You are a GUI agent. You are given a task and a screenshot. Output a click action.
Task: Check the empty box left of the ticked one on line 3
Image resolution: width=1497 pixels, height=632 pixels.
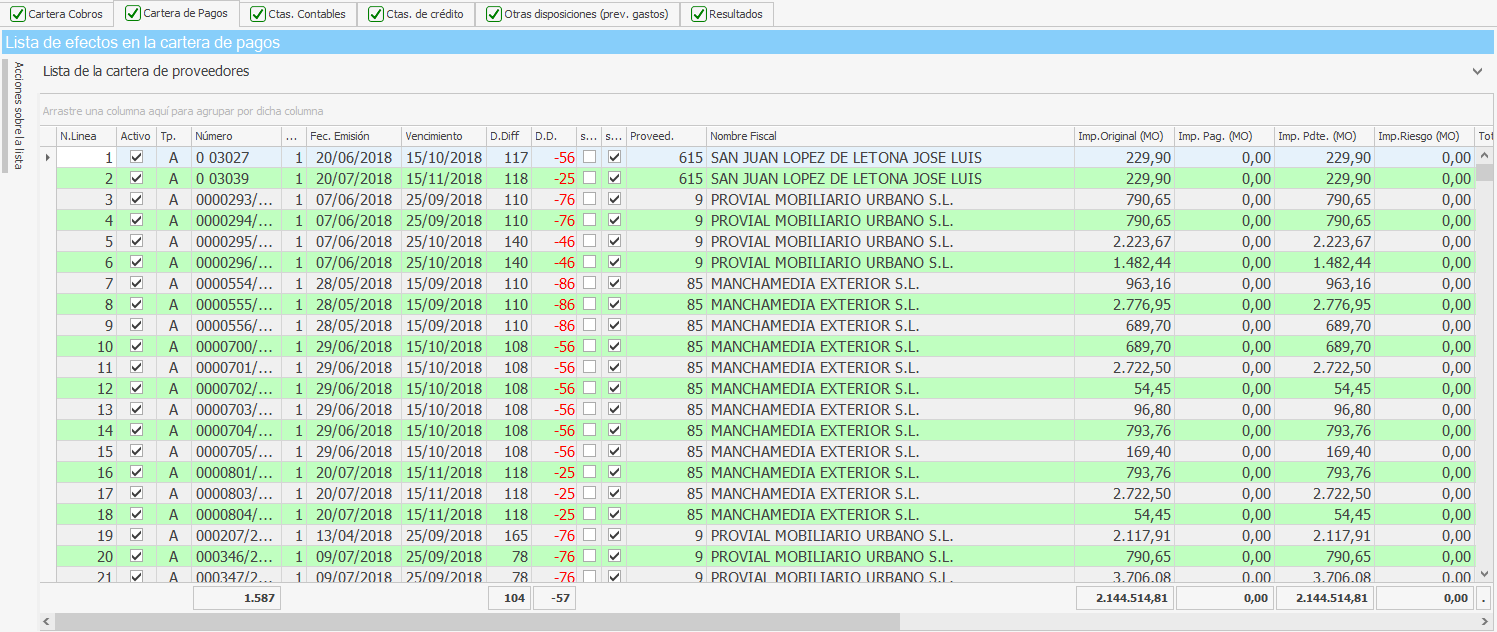(x=590, y=199)
